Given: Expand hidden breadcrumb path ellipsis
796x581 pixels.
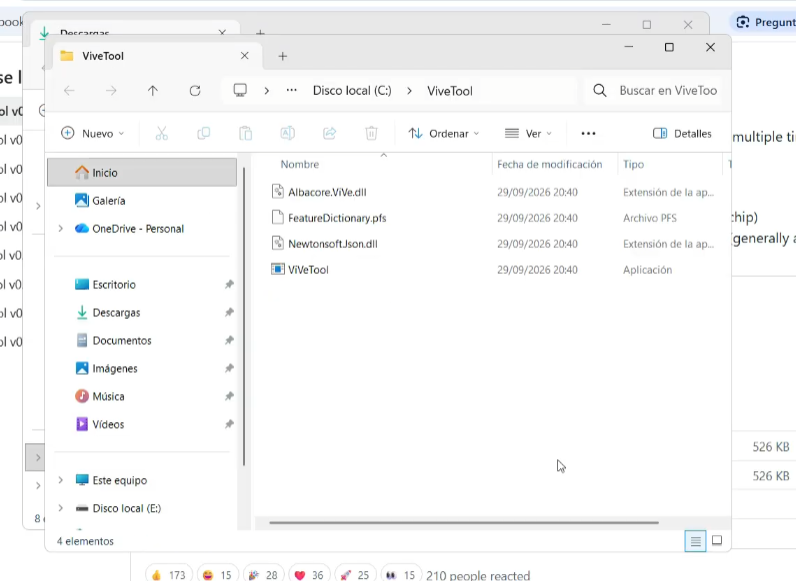Looking at the screenshot, I should point(291,90).
